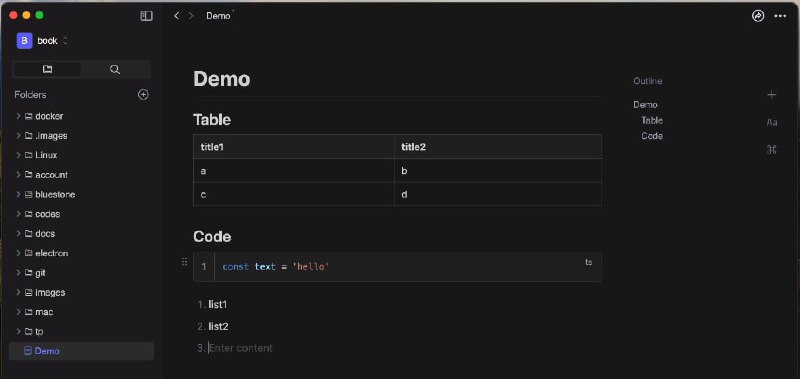Click the command key shortcut icon

tap(771, 149)
